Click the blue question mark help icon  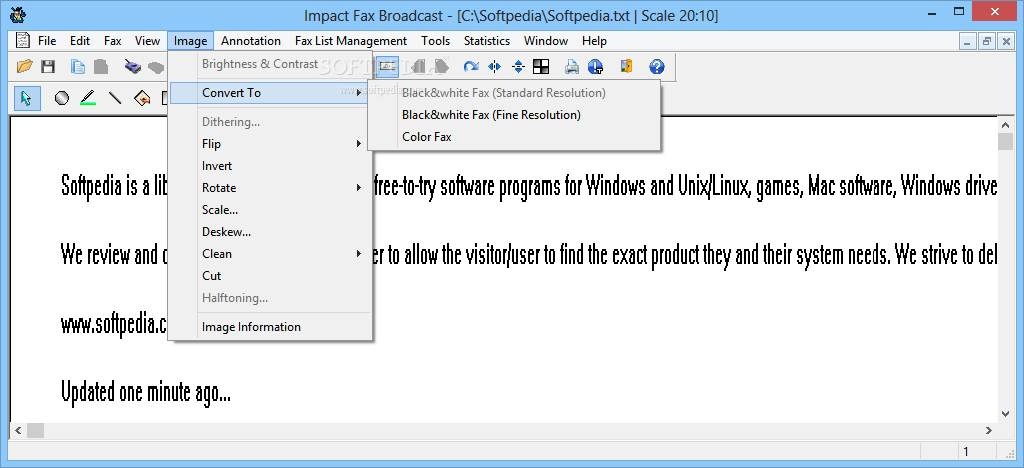pos(657,66)
